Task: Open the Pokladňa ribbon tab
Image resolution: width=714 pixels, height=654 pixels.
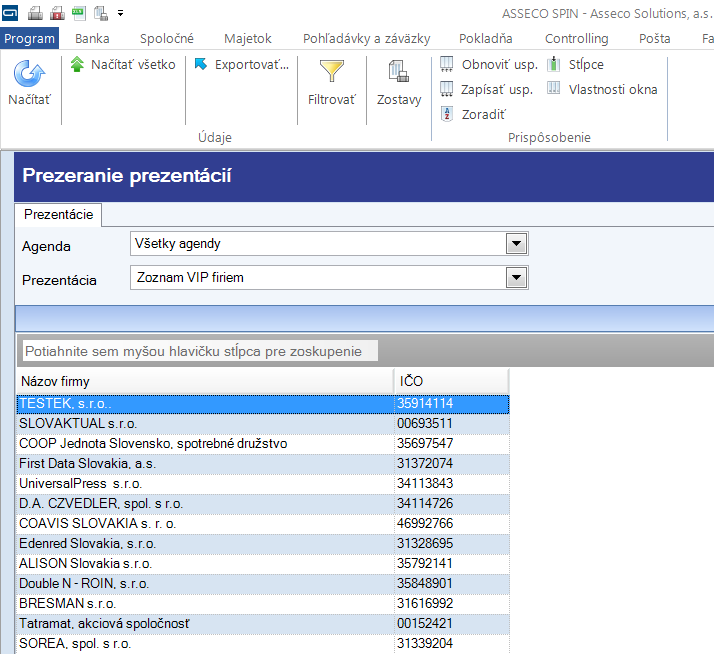Action: point(485,39)
